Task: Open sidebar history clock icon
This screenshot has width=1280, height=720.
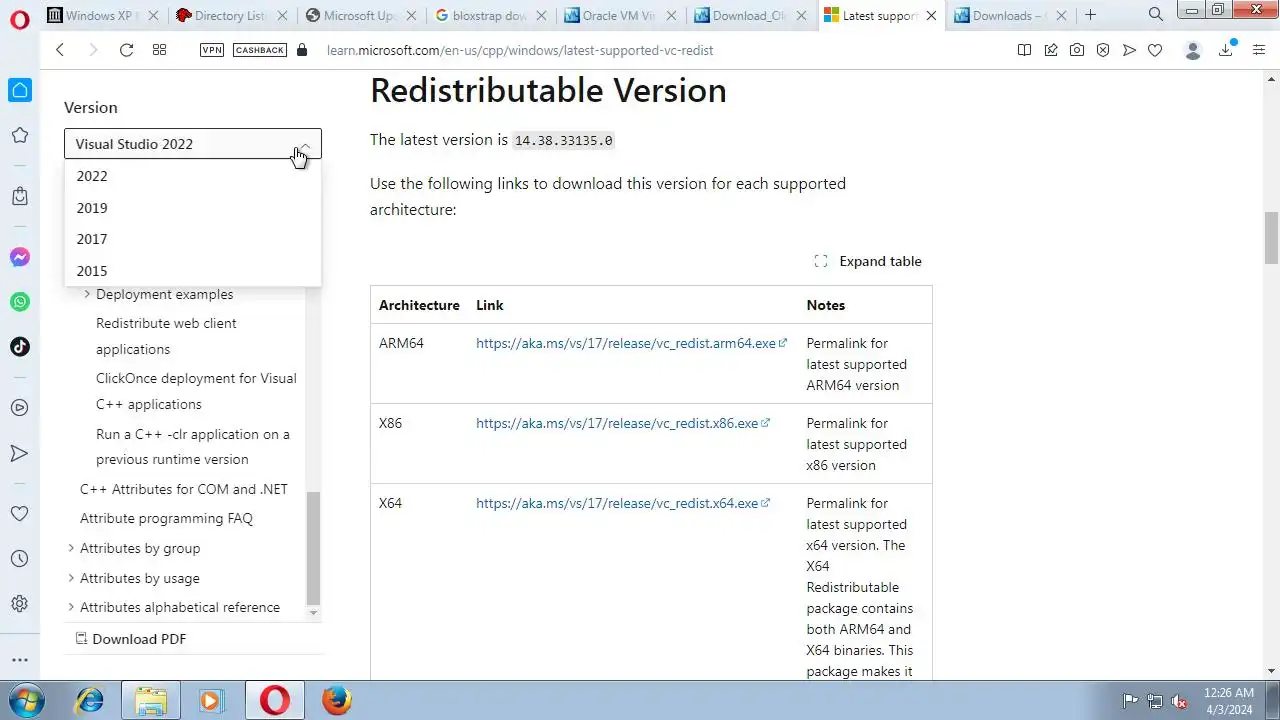Action: click(19, 559)
